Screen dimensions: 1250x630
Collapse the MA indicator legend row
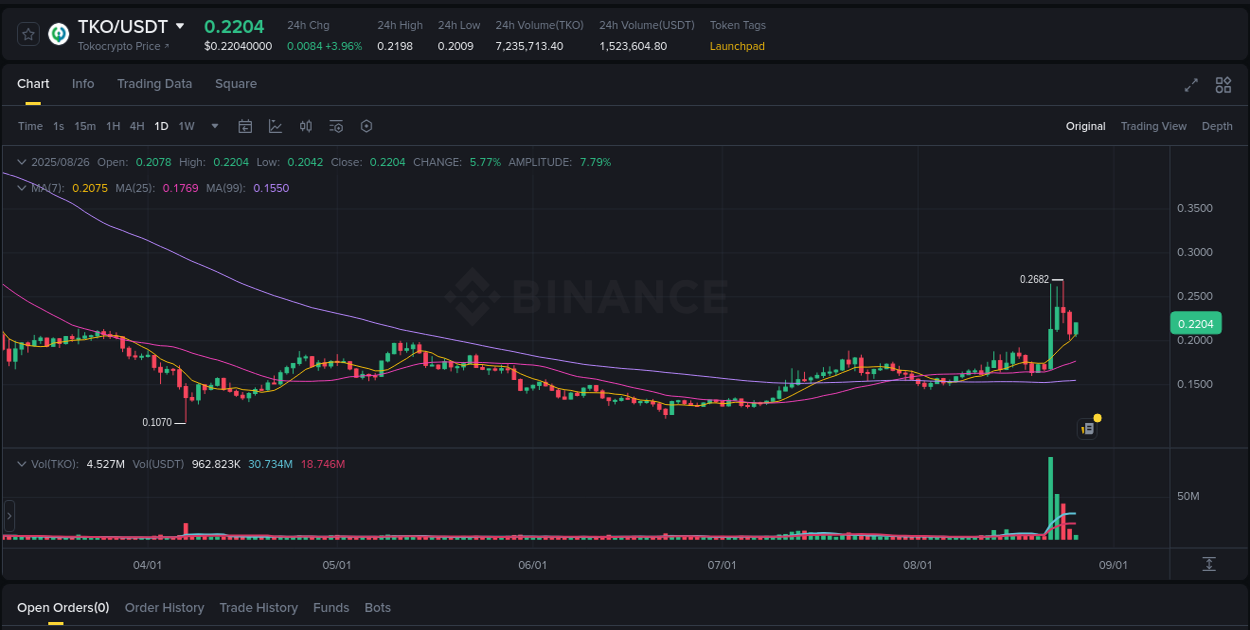tap(21, 187)
